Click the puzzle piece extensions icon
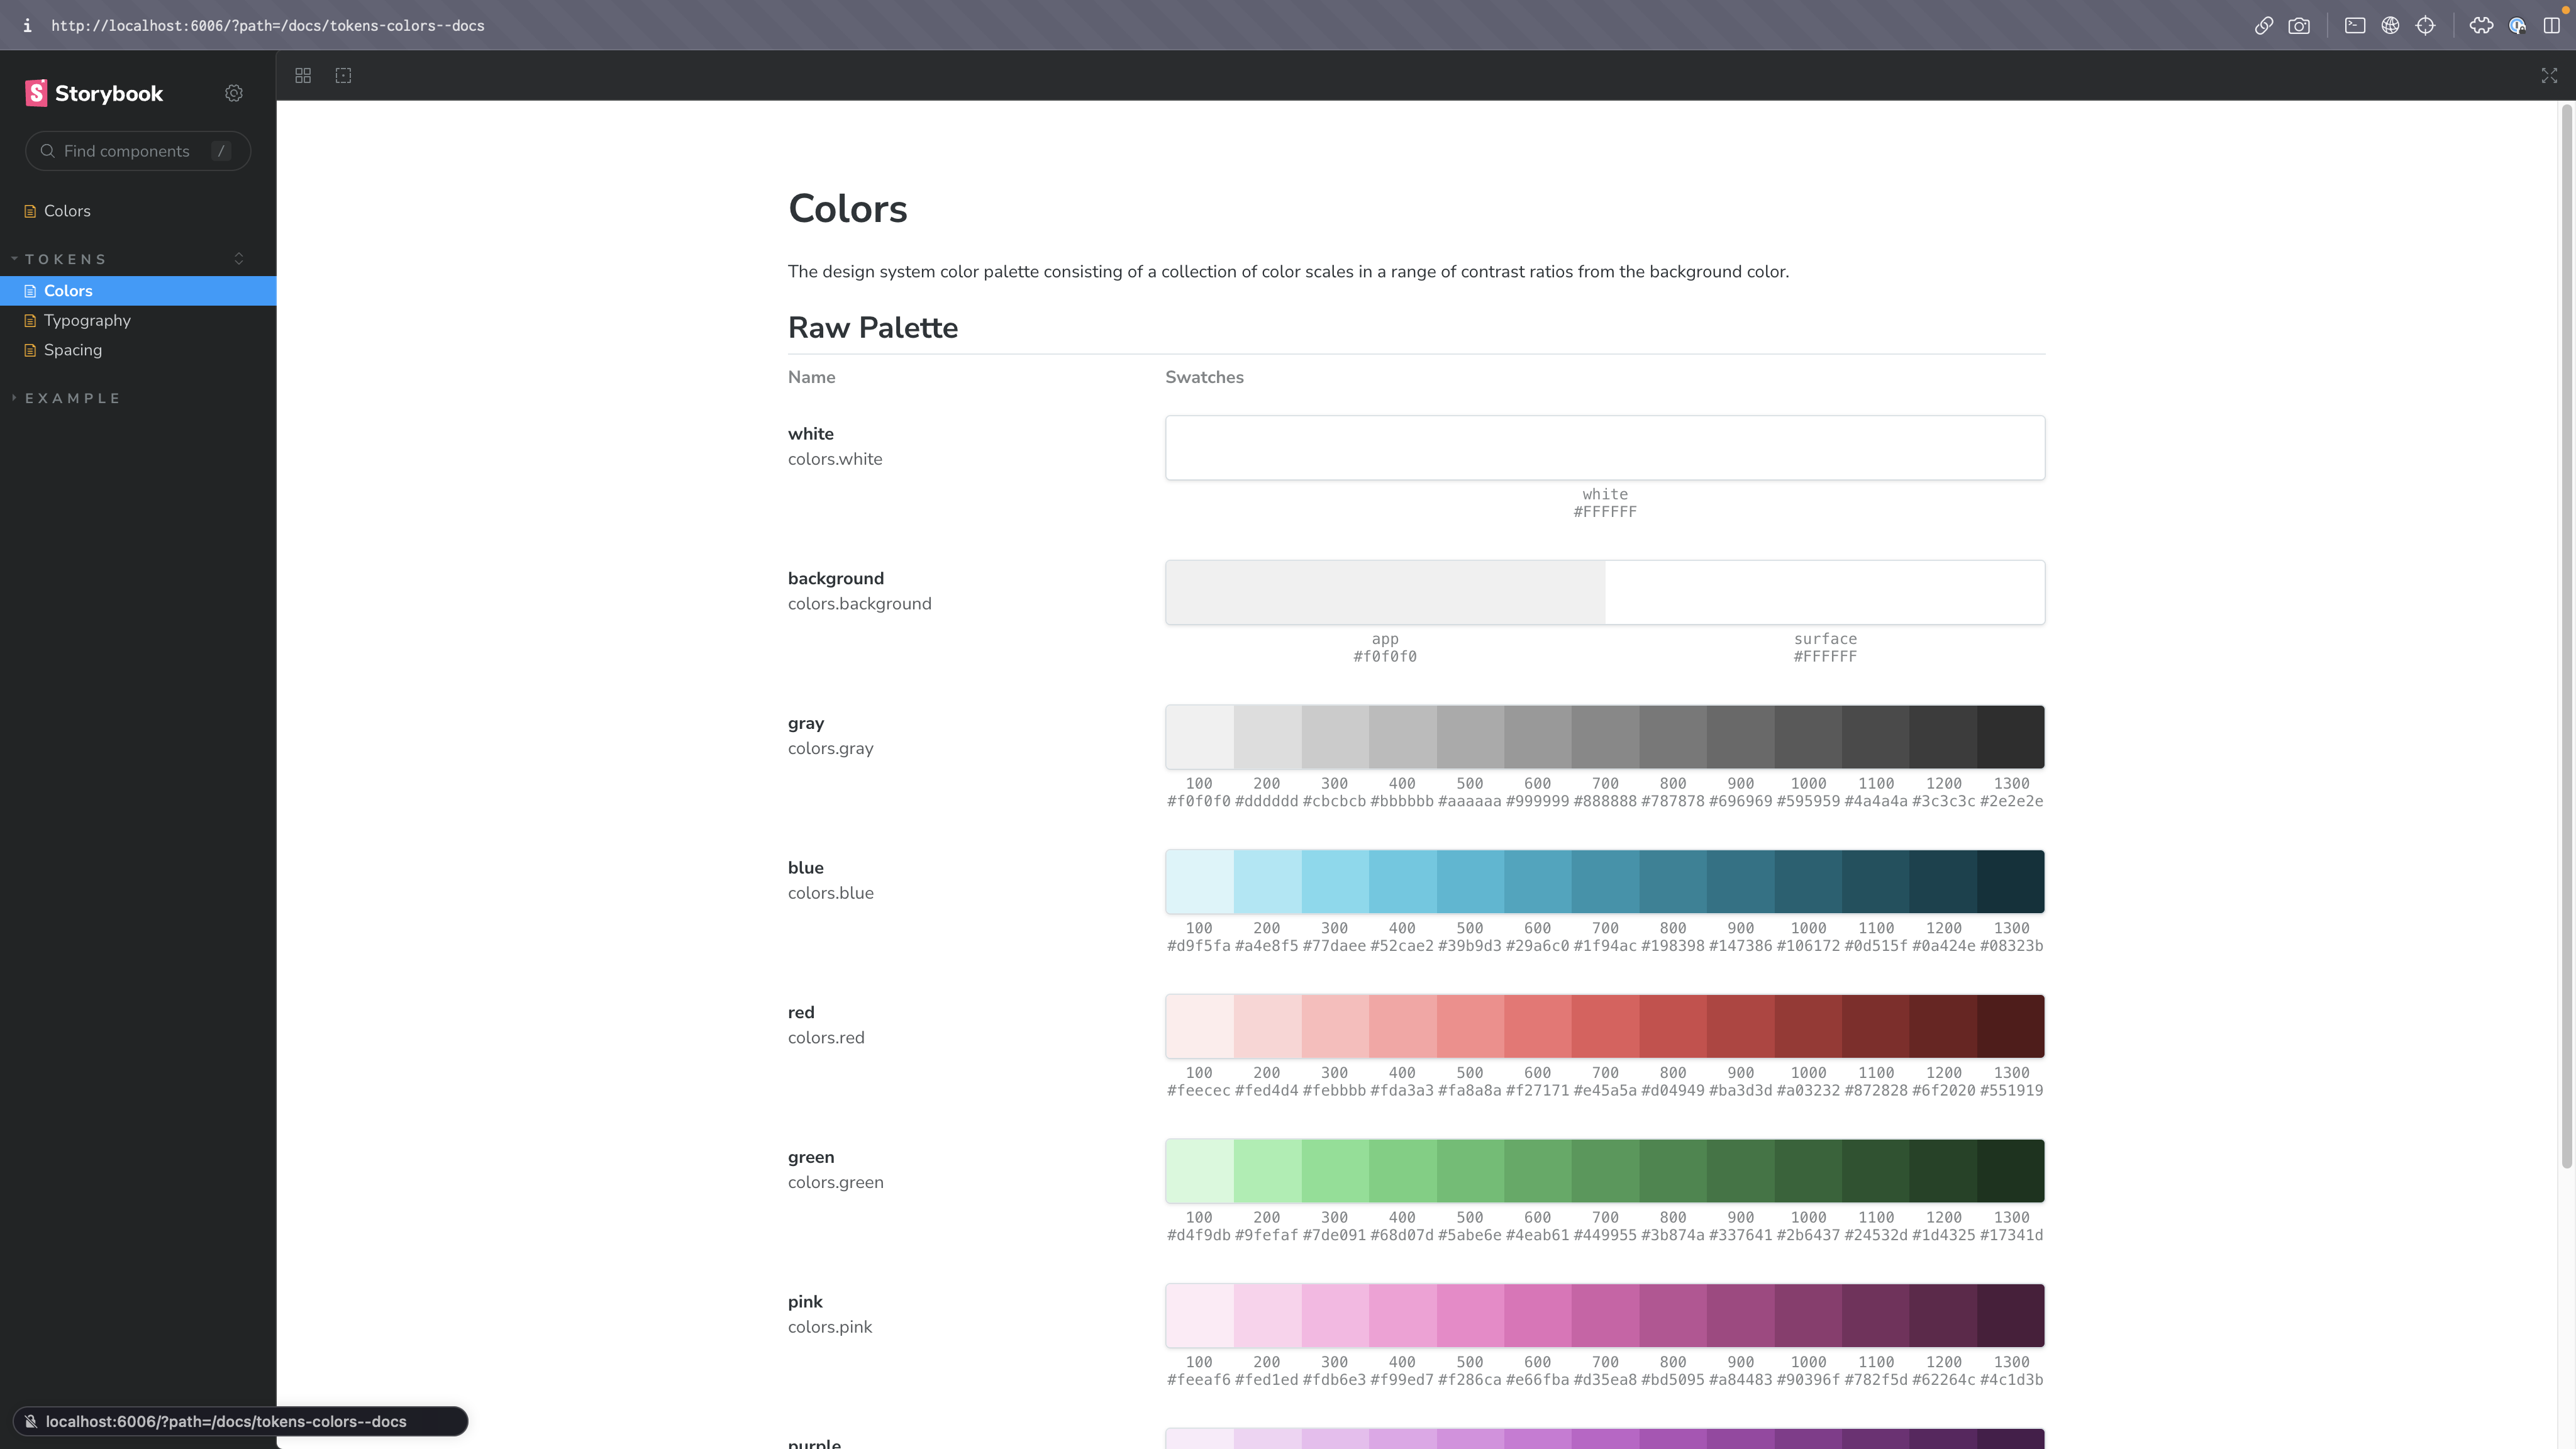The width and height of the screenshot is (2576, 1449). tap(2481, 25)
